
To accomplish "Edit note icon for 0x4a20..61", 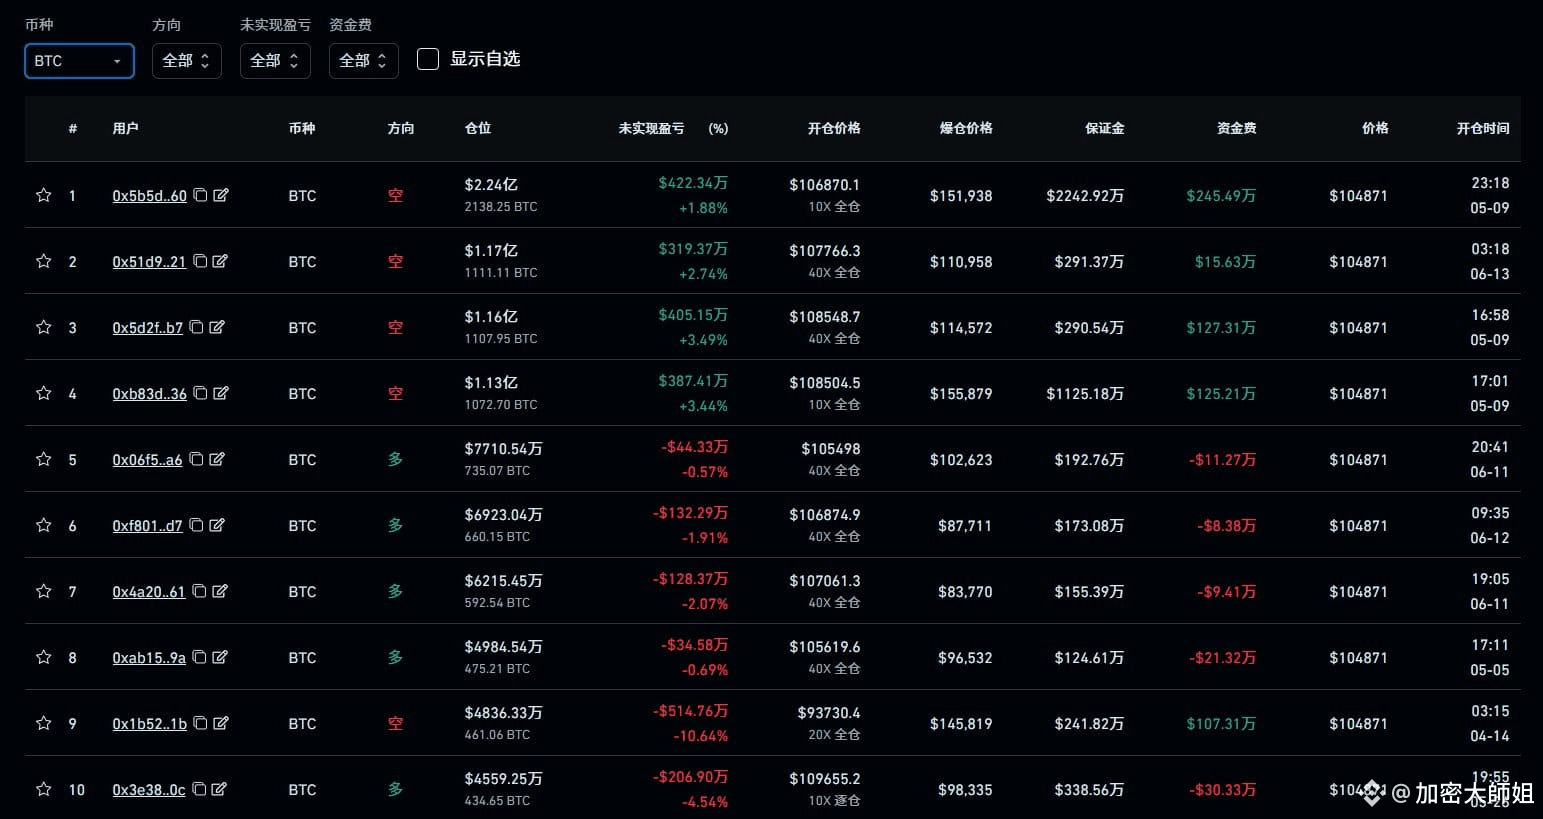I will [220, 591].
